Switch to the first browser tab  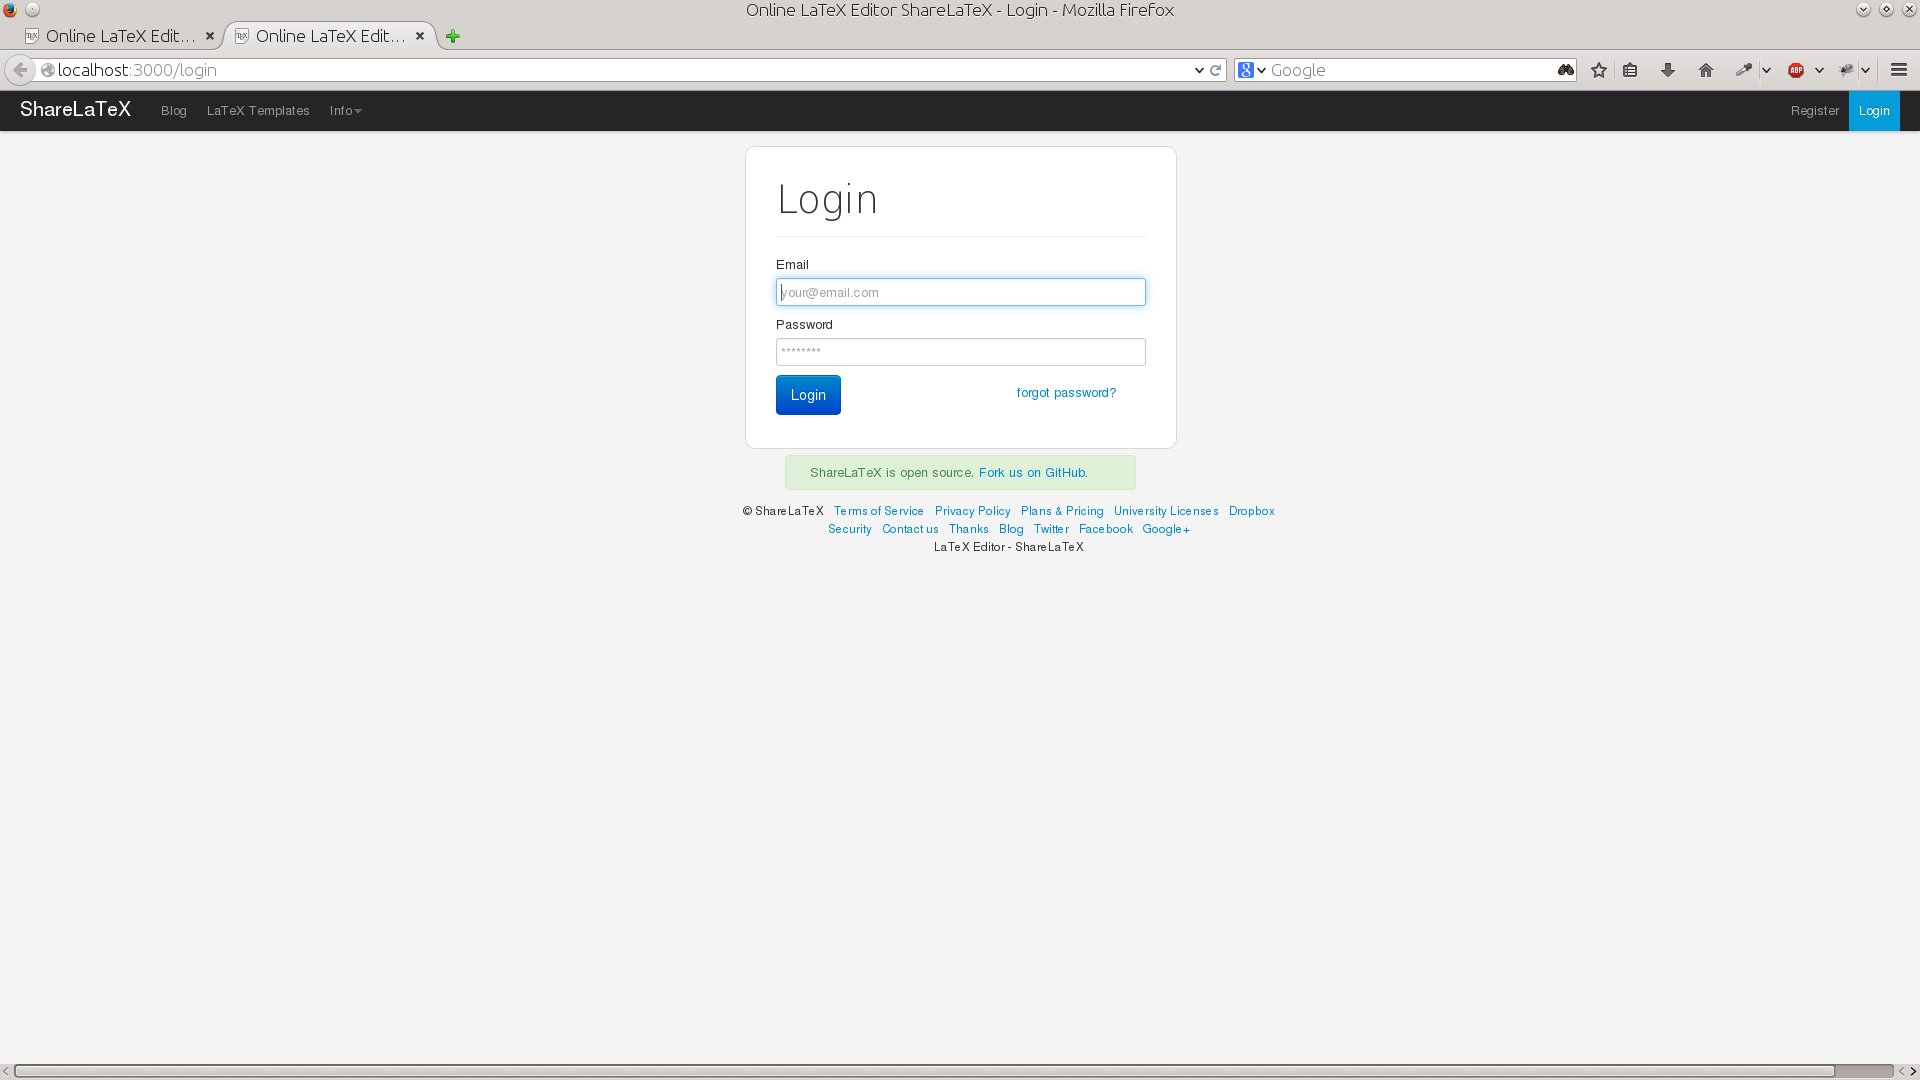point(120,36)
